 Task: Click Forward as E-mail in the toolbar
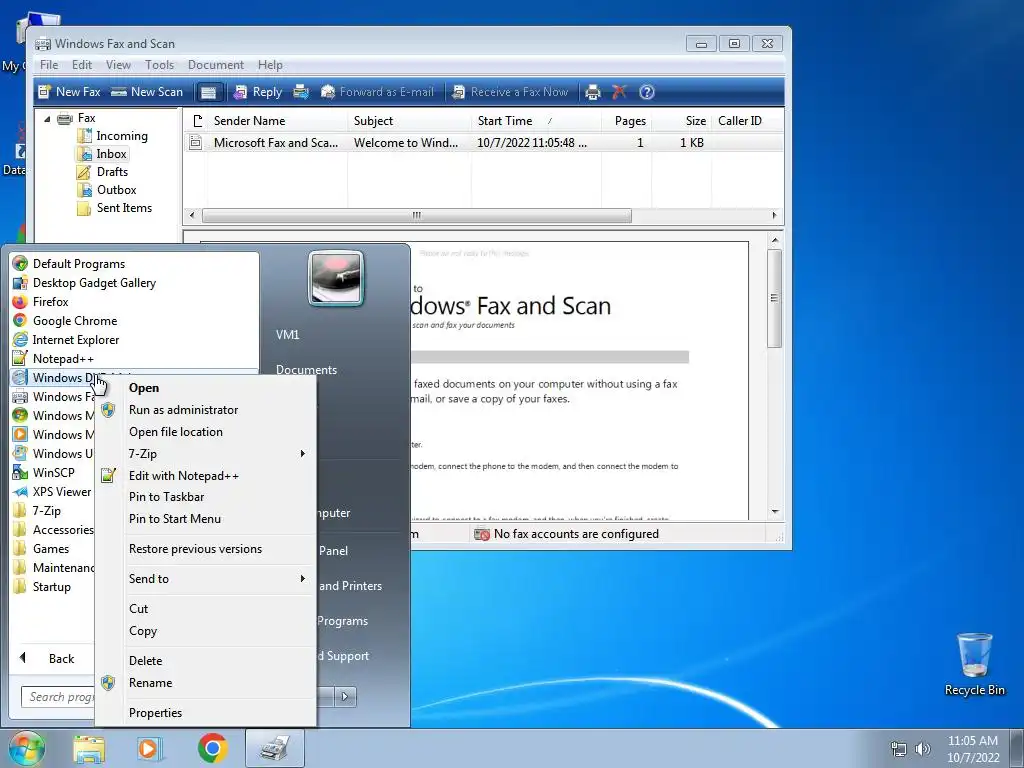377,92
